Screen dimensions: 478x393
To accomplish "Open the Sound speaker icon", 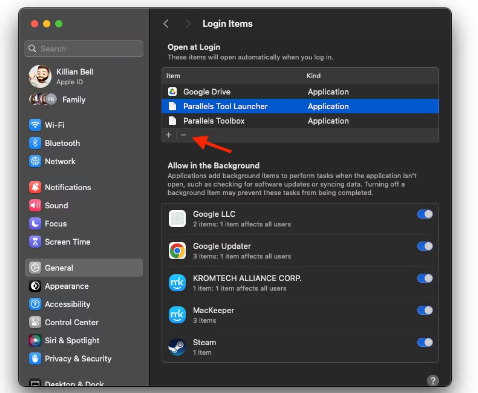I will (35, 205).
